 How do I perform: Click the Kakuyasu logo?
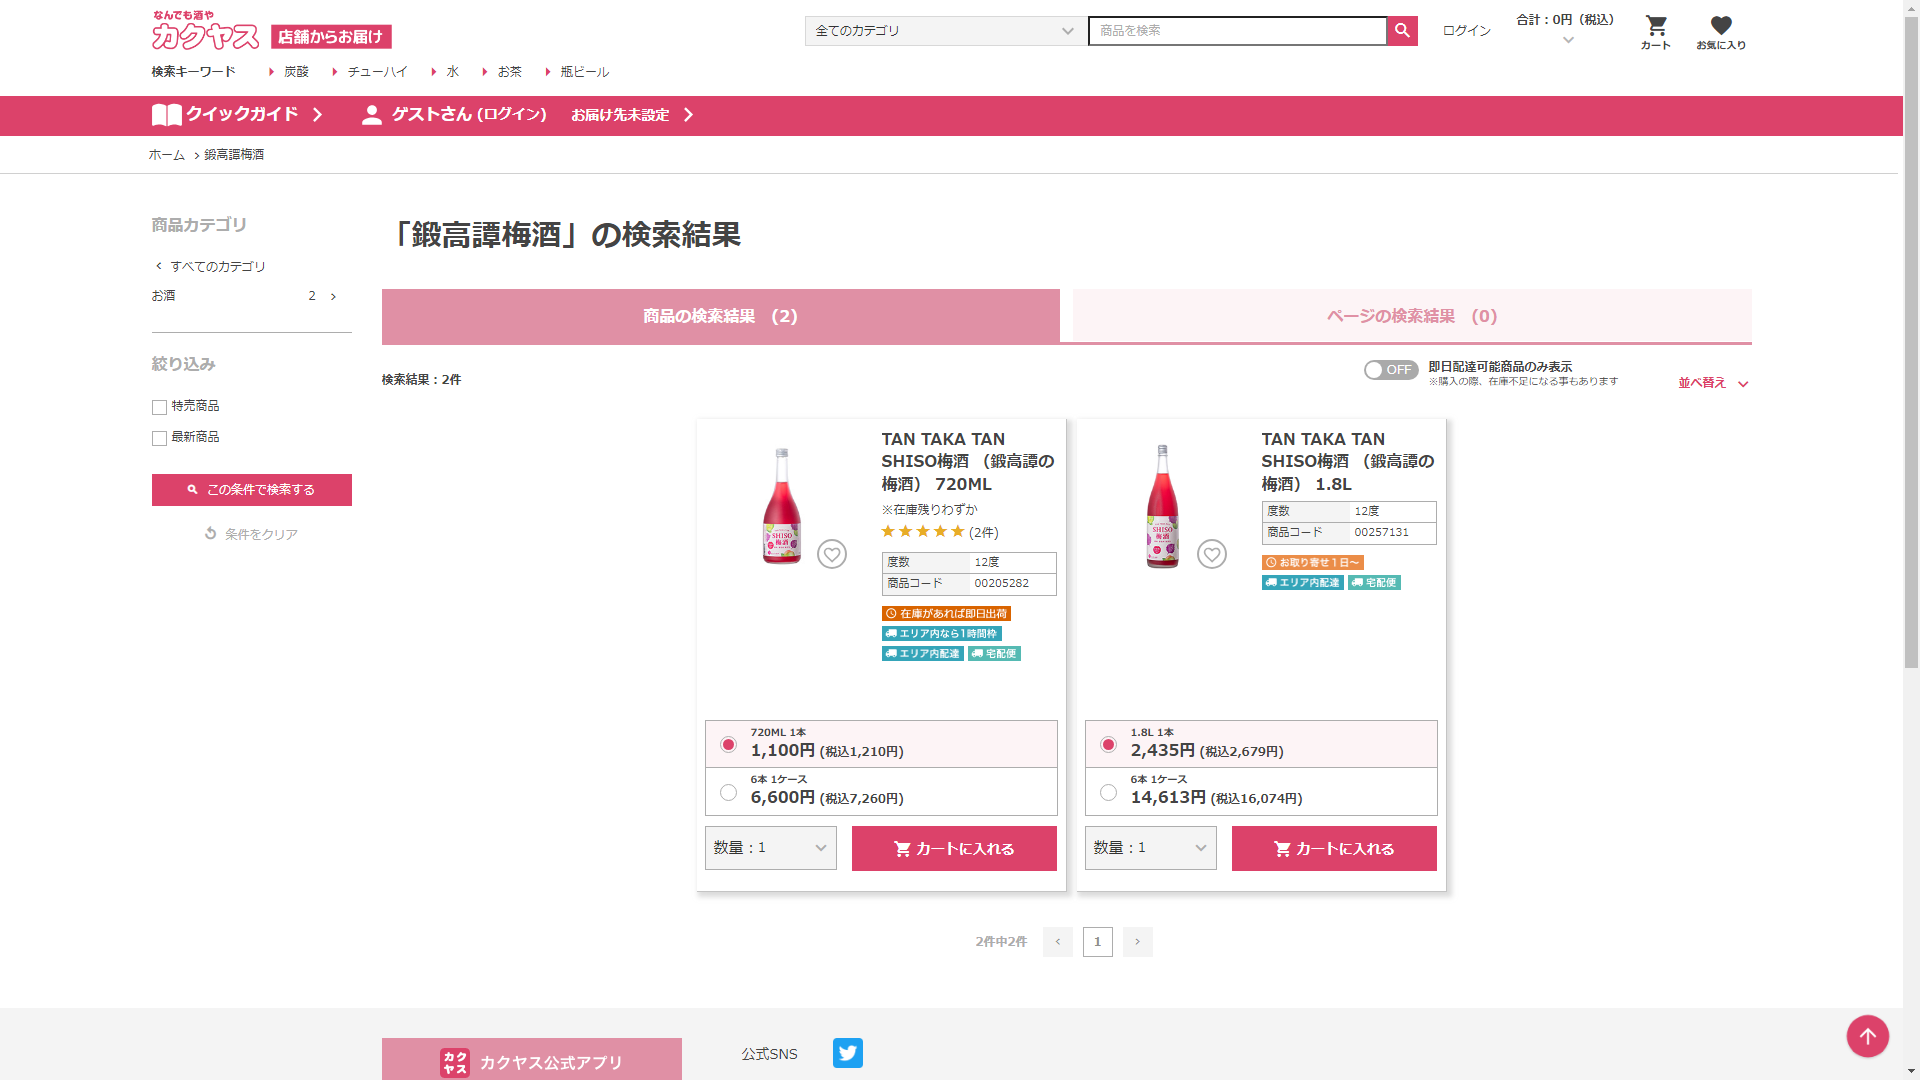205,31
